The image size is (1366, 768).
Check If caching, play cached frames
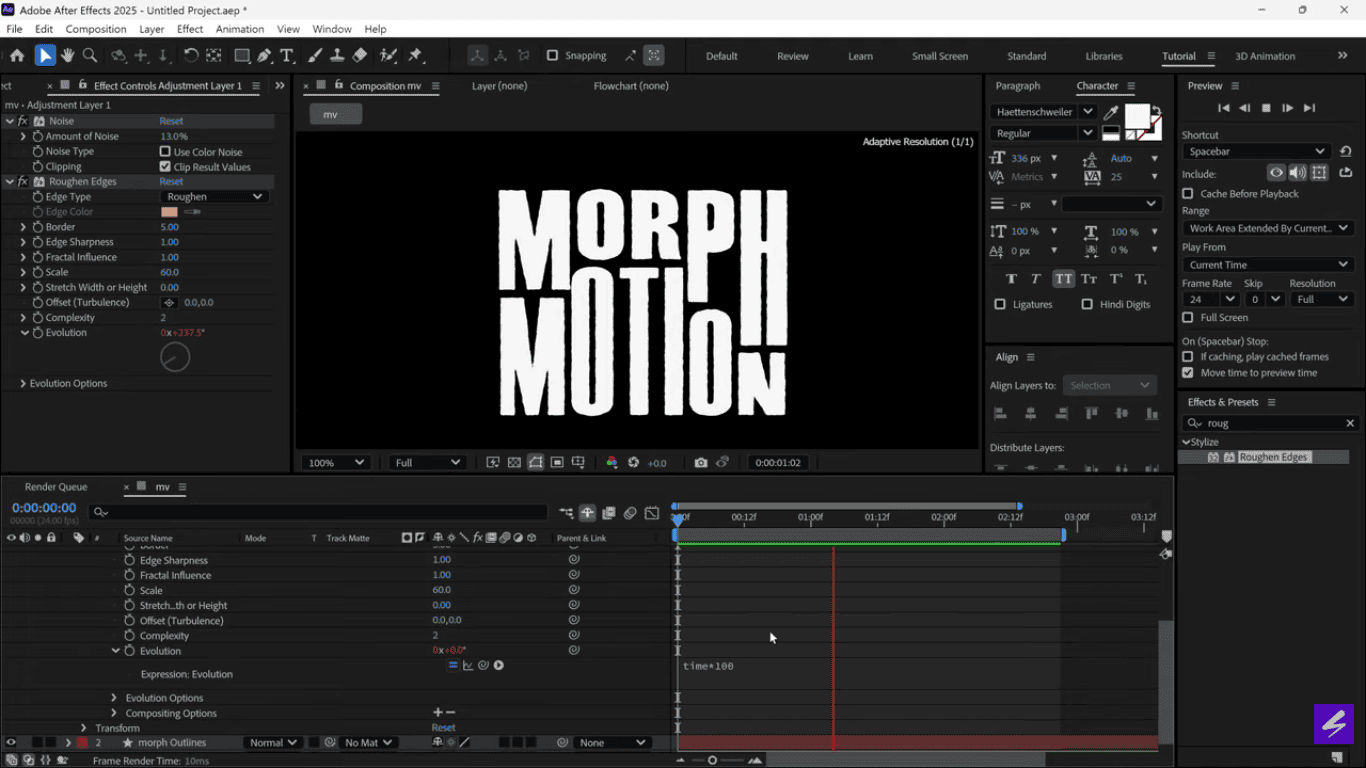(1188, 357)
